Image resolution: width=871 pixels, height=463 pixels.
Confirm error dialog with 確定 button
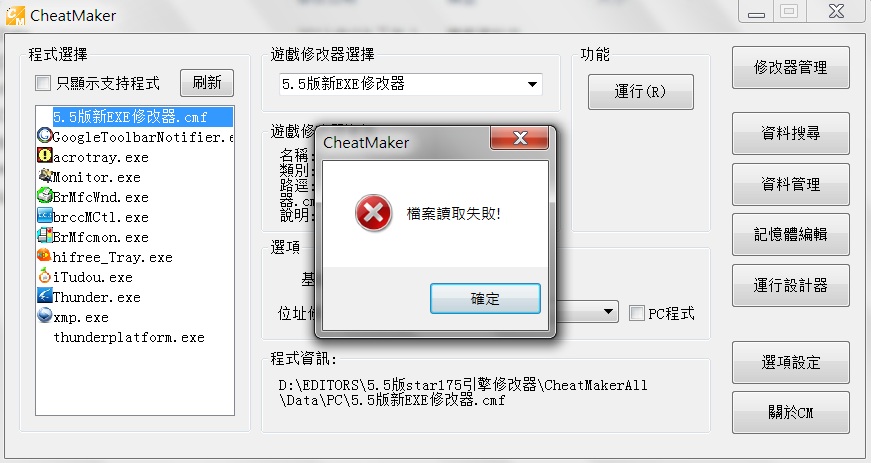[x=485, y=299]
